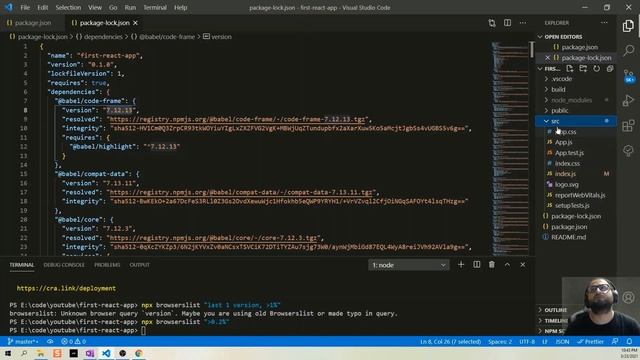Viewport: 640px width, 360px height.
Task: Open App.js in the explorer
Action: [564, 142]
